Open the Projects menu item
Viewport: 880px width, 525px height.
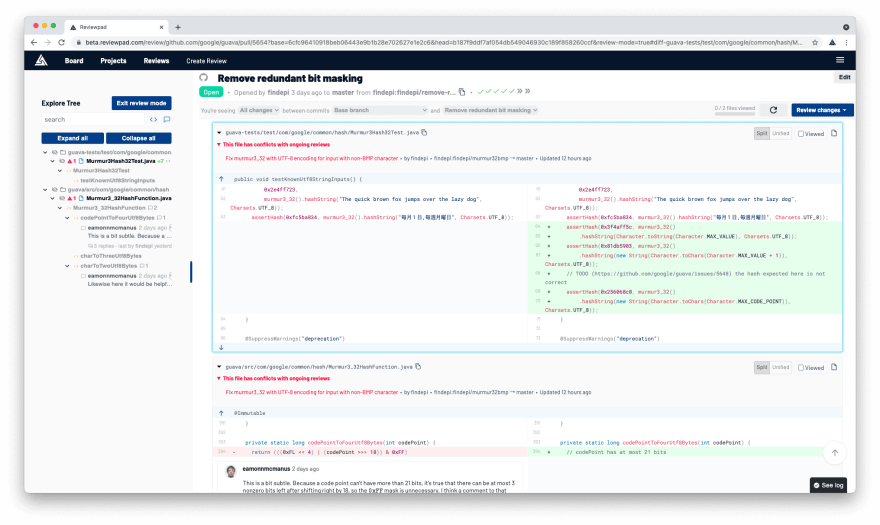coord(113,61)
